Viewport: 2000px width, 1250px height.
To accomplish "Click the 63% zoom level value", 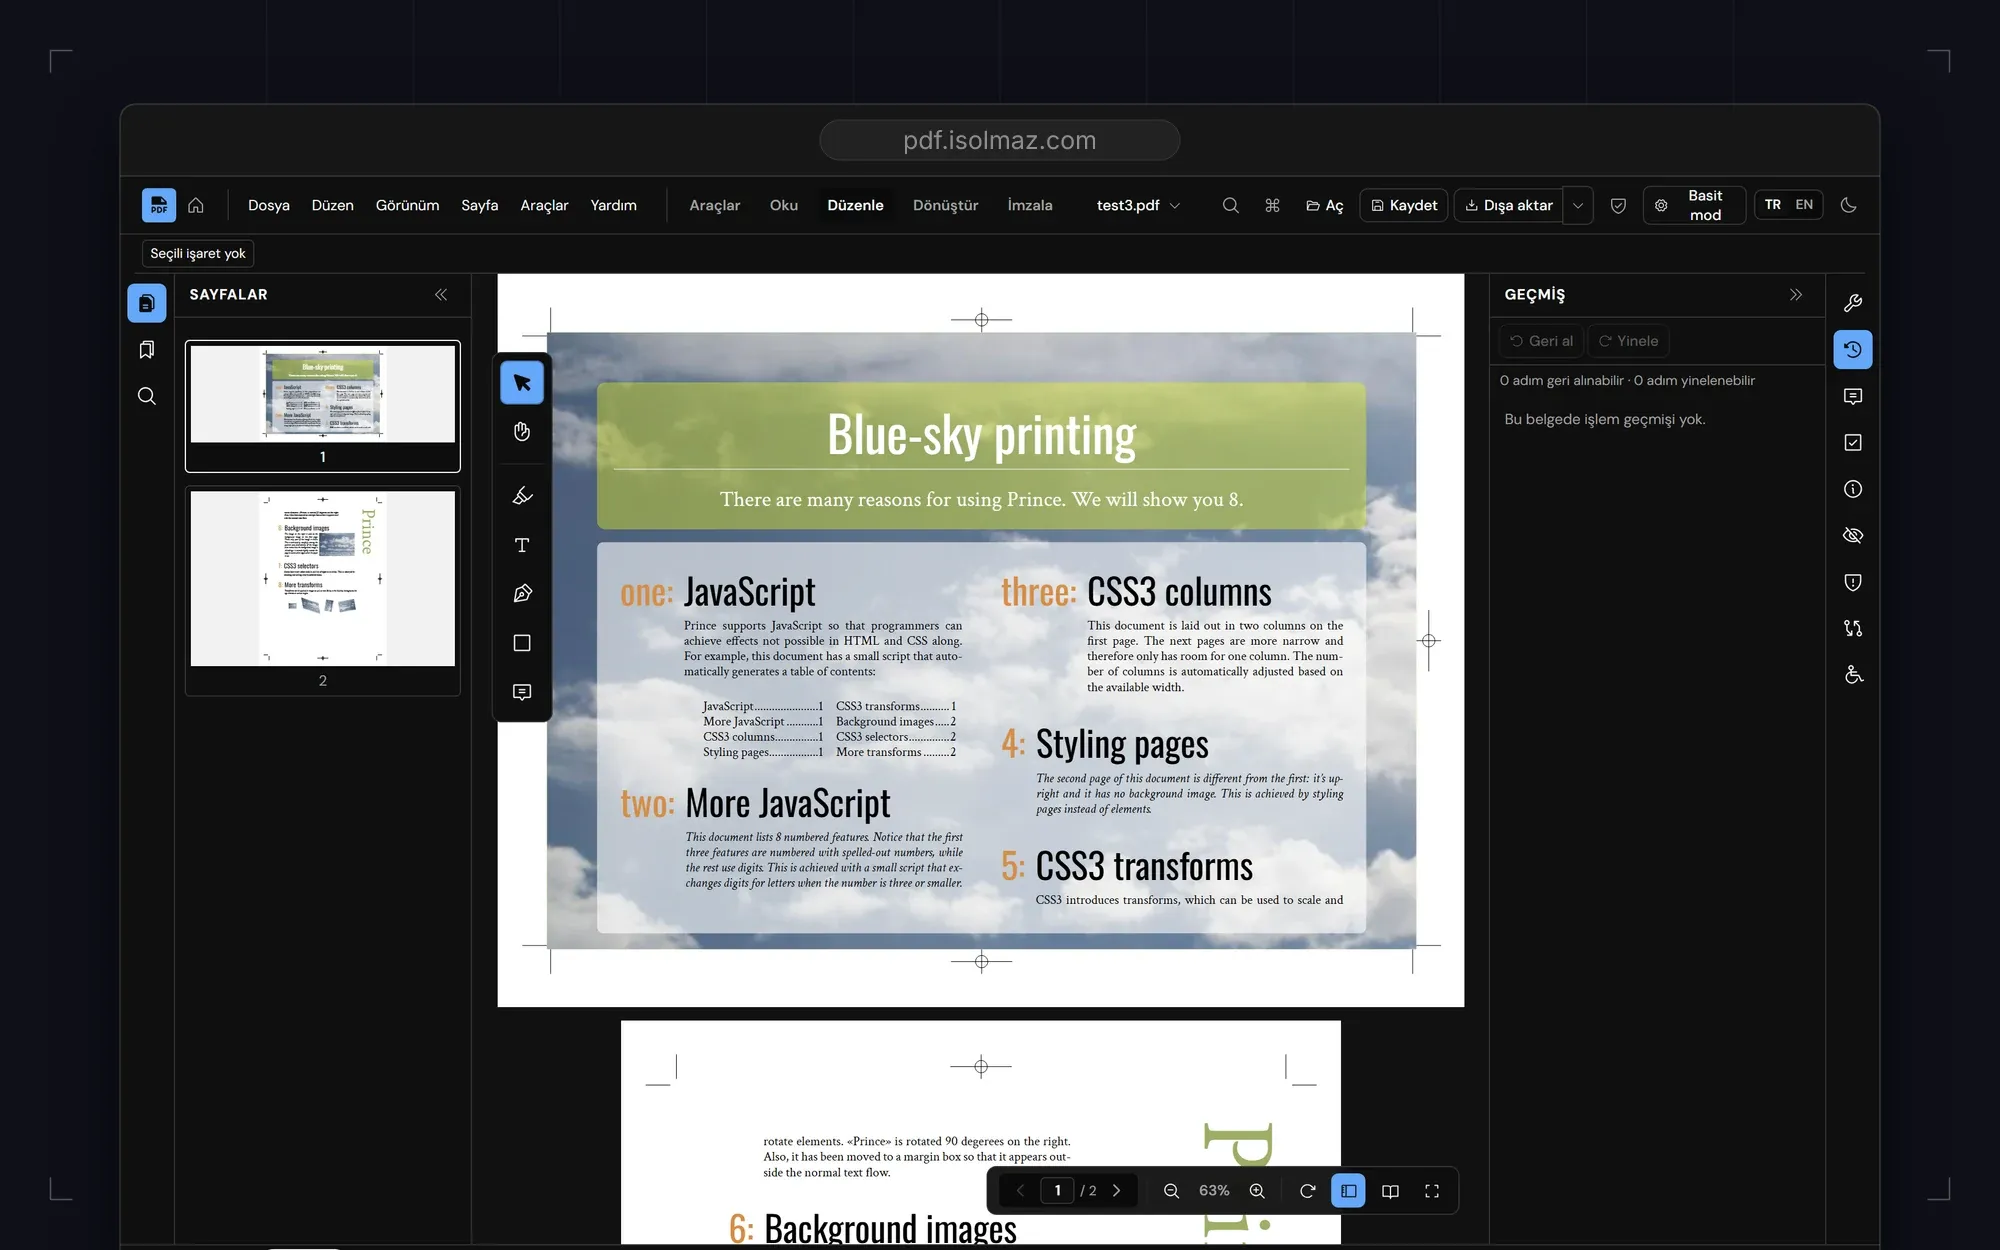I will pos(1214,1191).
